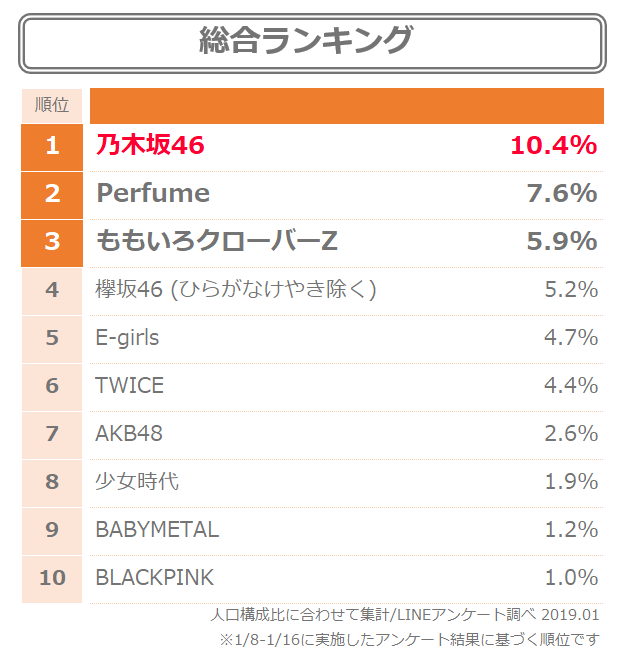Click the E-girls entry
This screenshot has width=628, height=652.
tap(127, 338)
